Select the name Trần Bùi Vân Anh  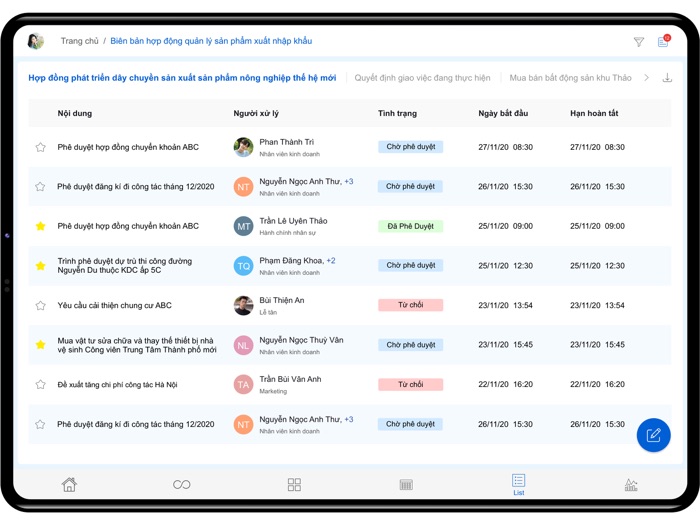[x=290, y=379]
